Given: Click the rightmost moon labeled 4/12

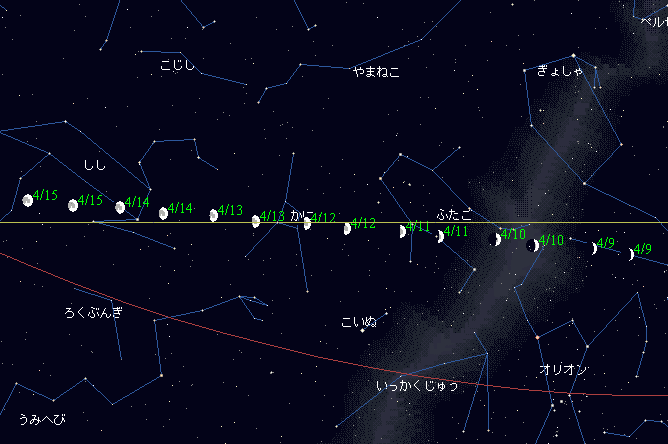Looking at the screenshot, I should [x=347, y=228].
